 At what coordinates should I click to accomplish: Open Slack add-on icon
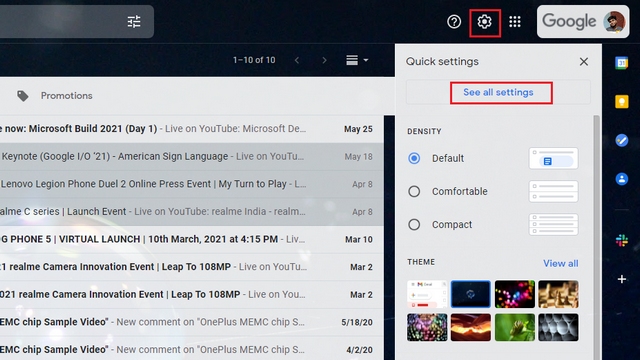622,240
